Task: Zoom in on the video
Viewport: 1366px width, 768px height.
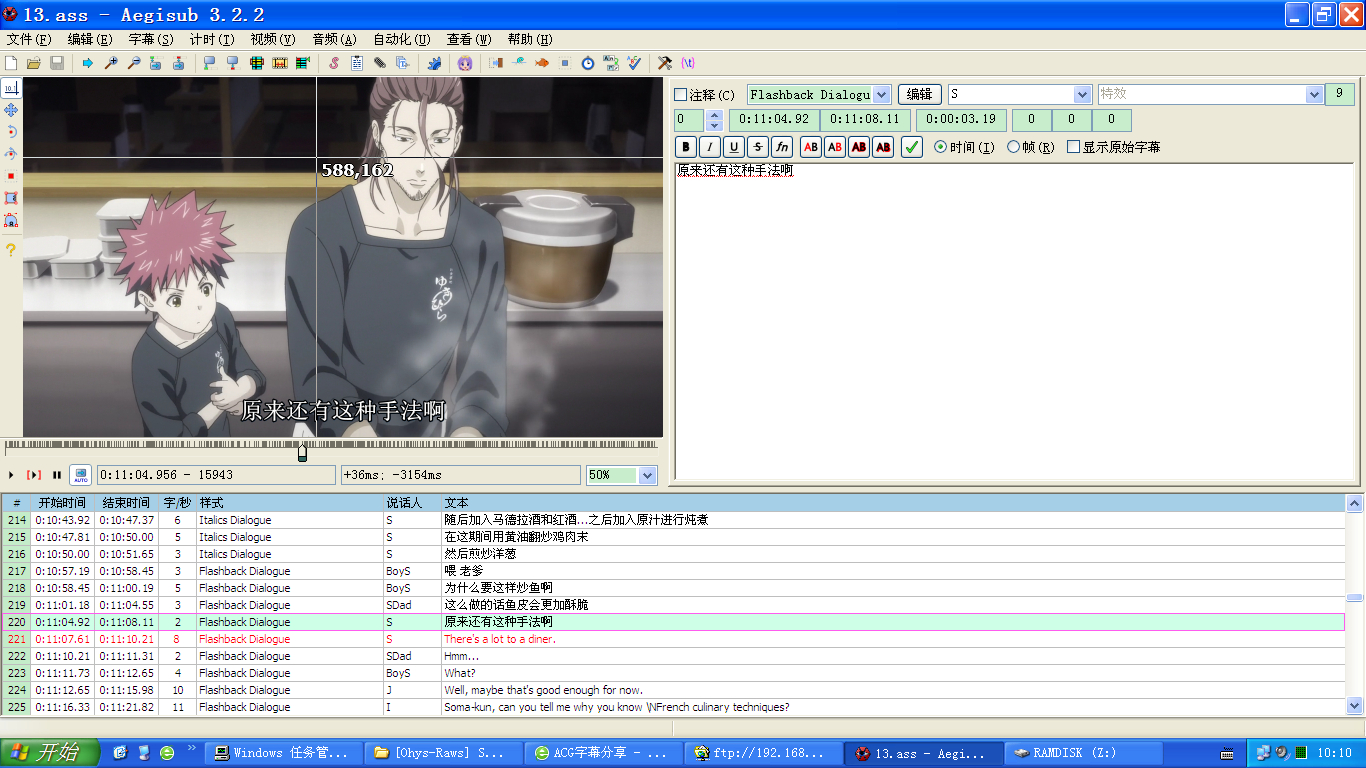Action: coord(110,63)
